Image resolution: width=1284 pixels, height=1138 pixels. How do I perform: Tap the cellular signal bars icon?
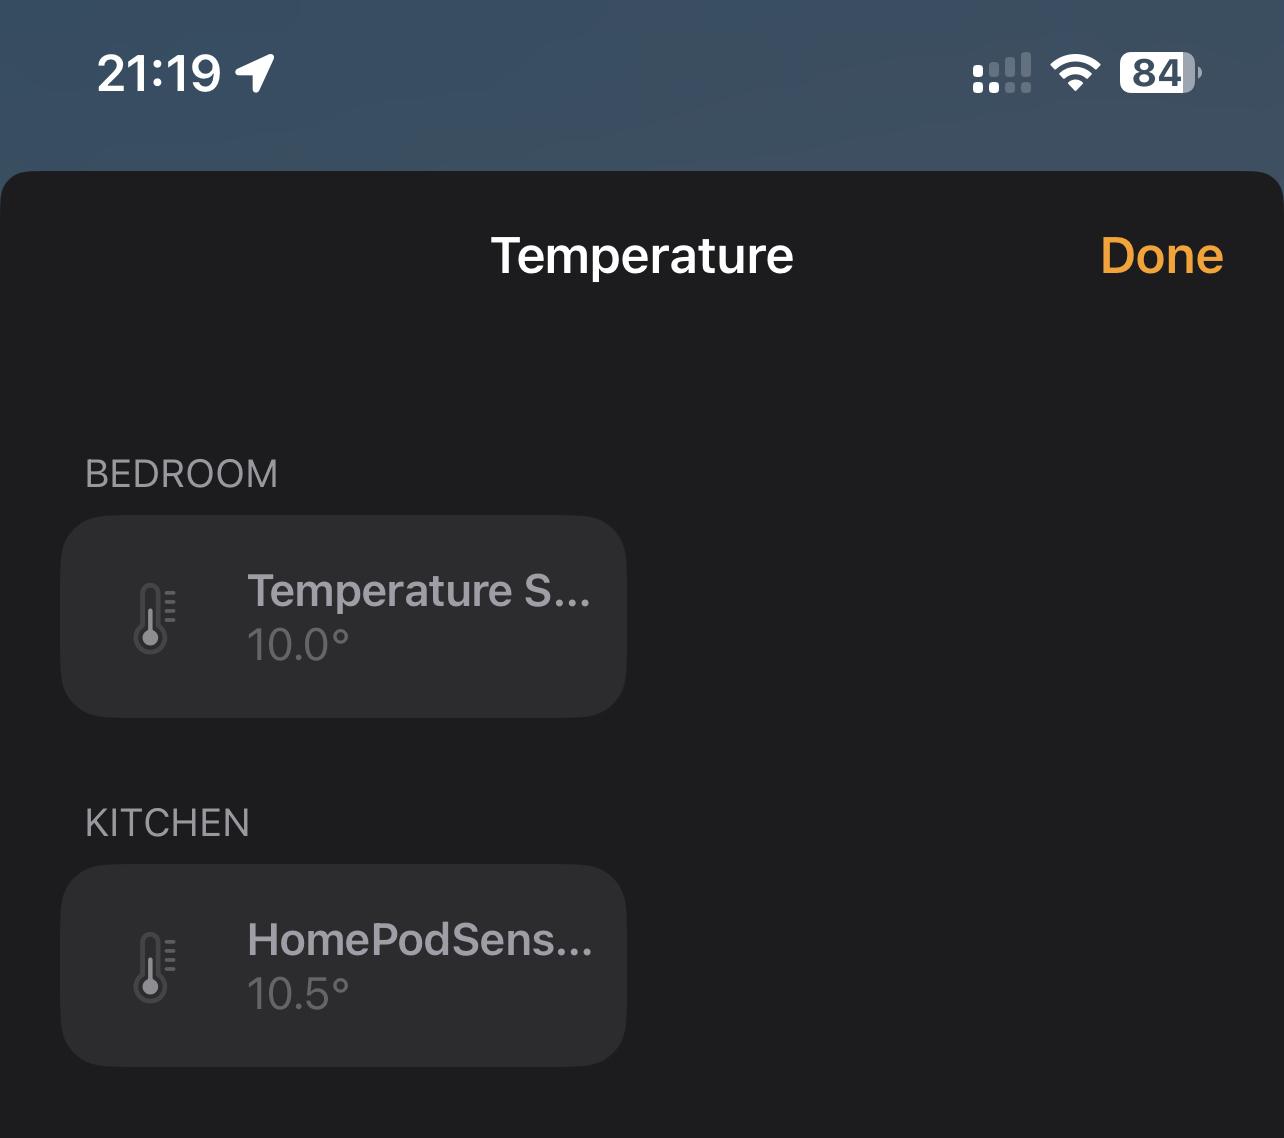pyautogui.click(x=1001, y=73)
